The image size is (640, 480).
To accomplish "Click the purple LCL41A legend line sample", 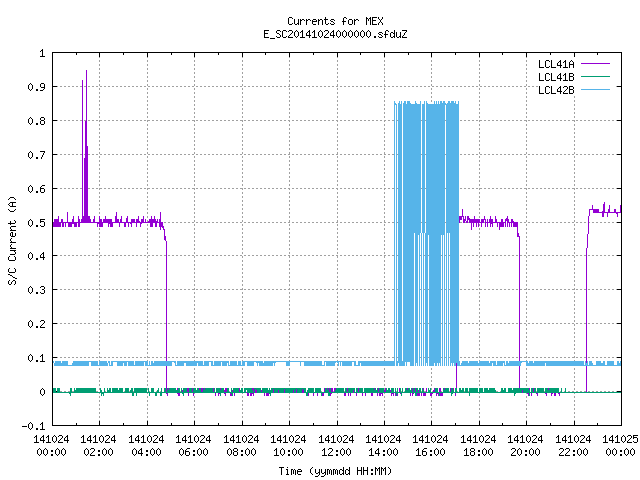I will pos(596,64).
